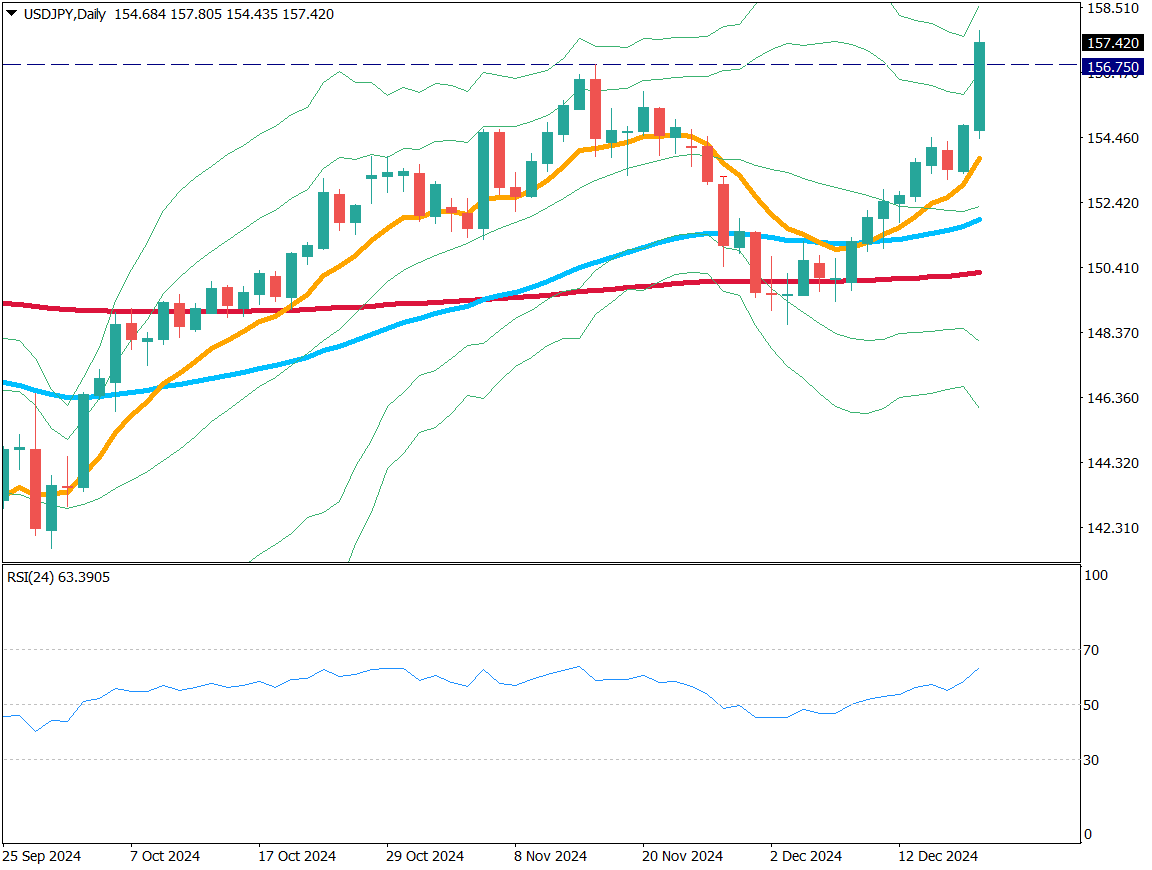Viewport: 1152px width, 870px height.
Task: Select the blue 156.750 level price tag
Action: [1113, 67]
